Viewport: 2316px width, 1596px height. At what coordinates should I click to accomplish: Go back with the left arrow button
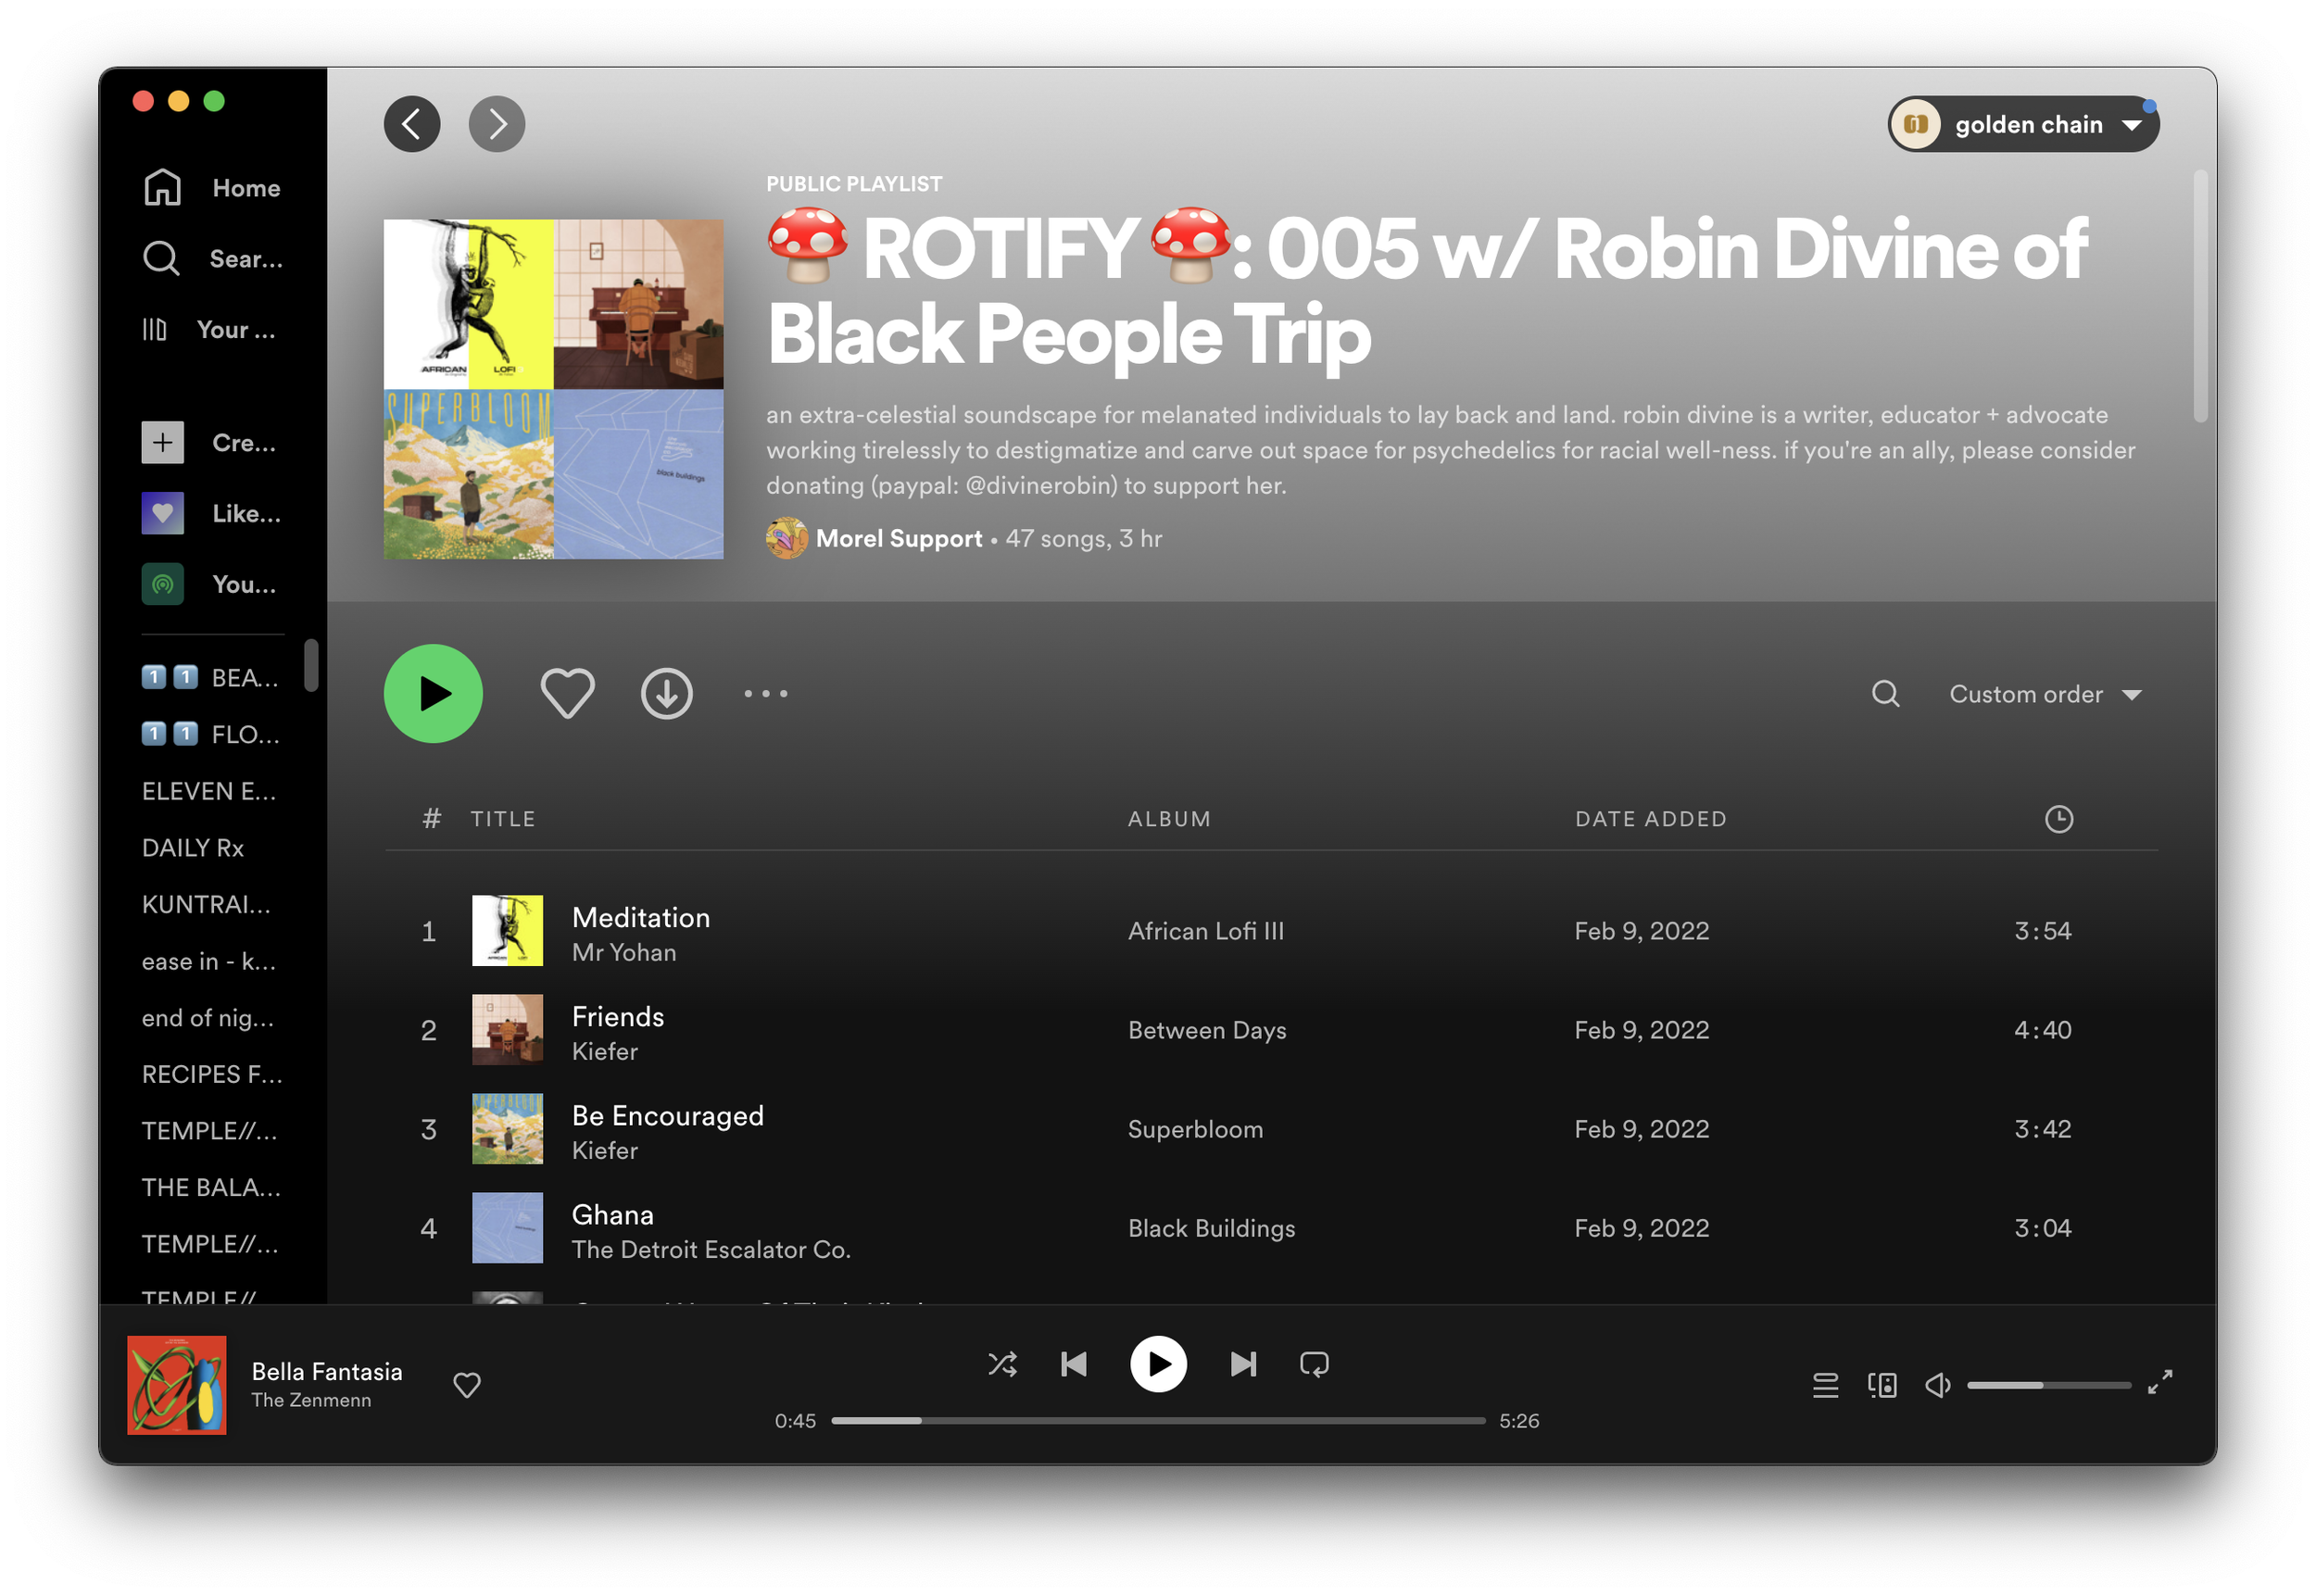[x=412, y=124]
